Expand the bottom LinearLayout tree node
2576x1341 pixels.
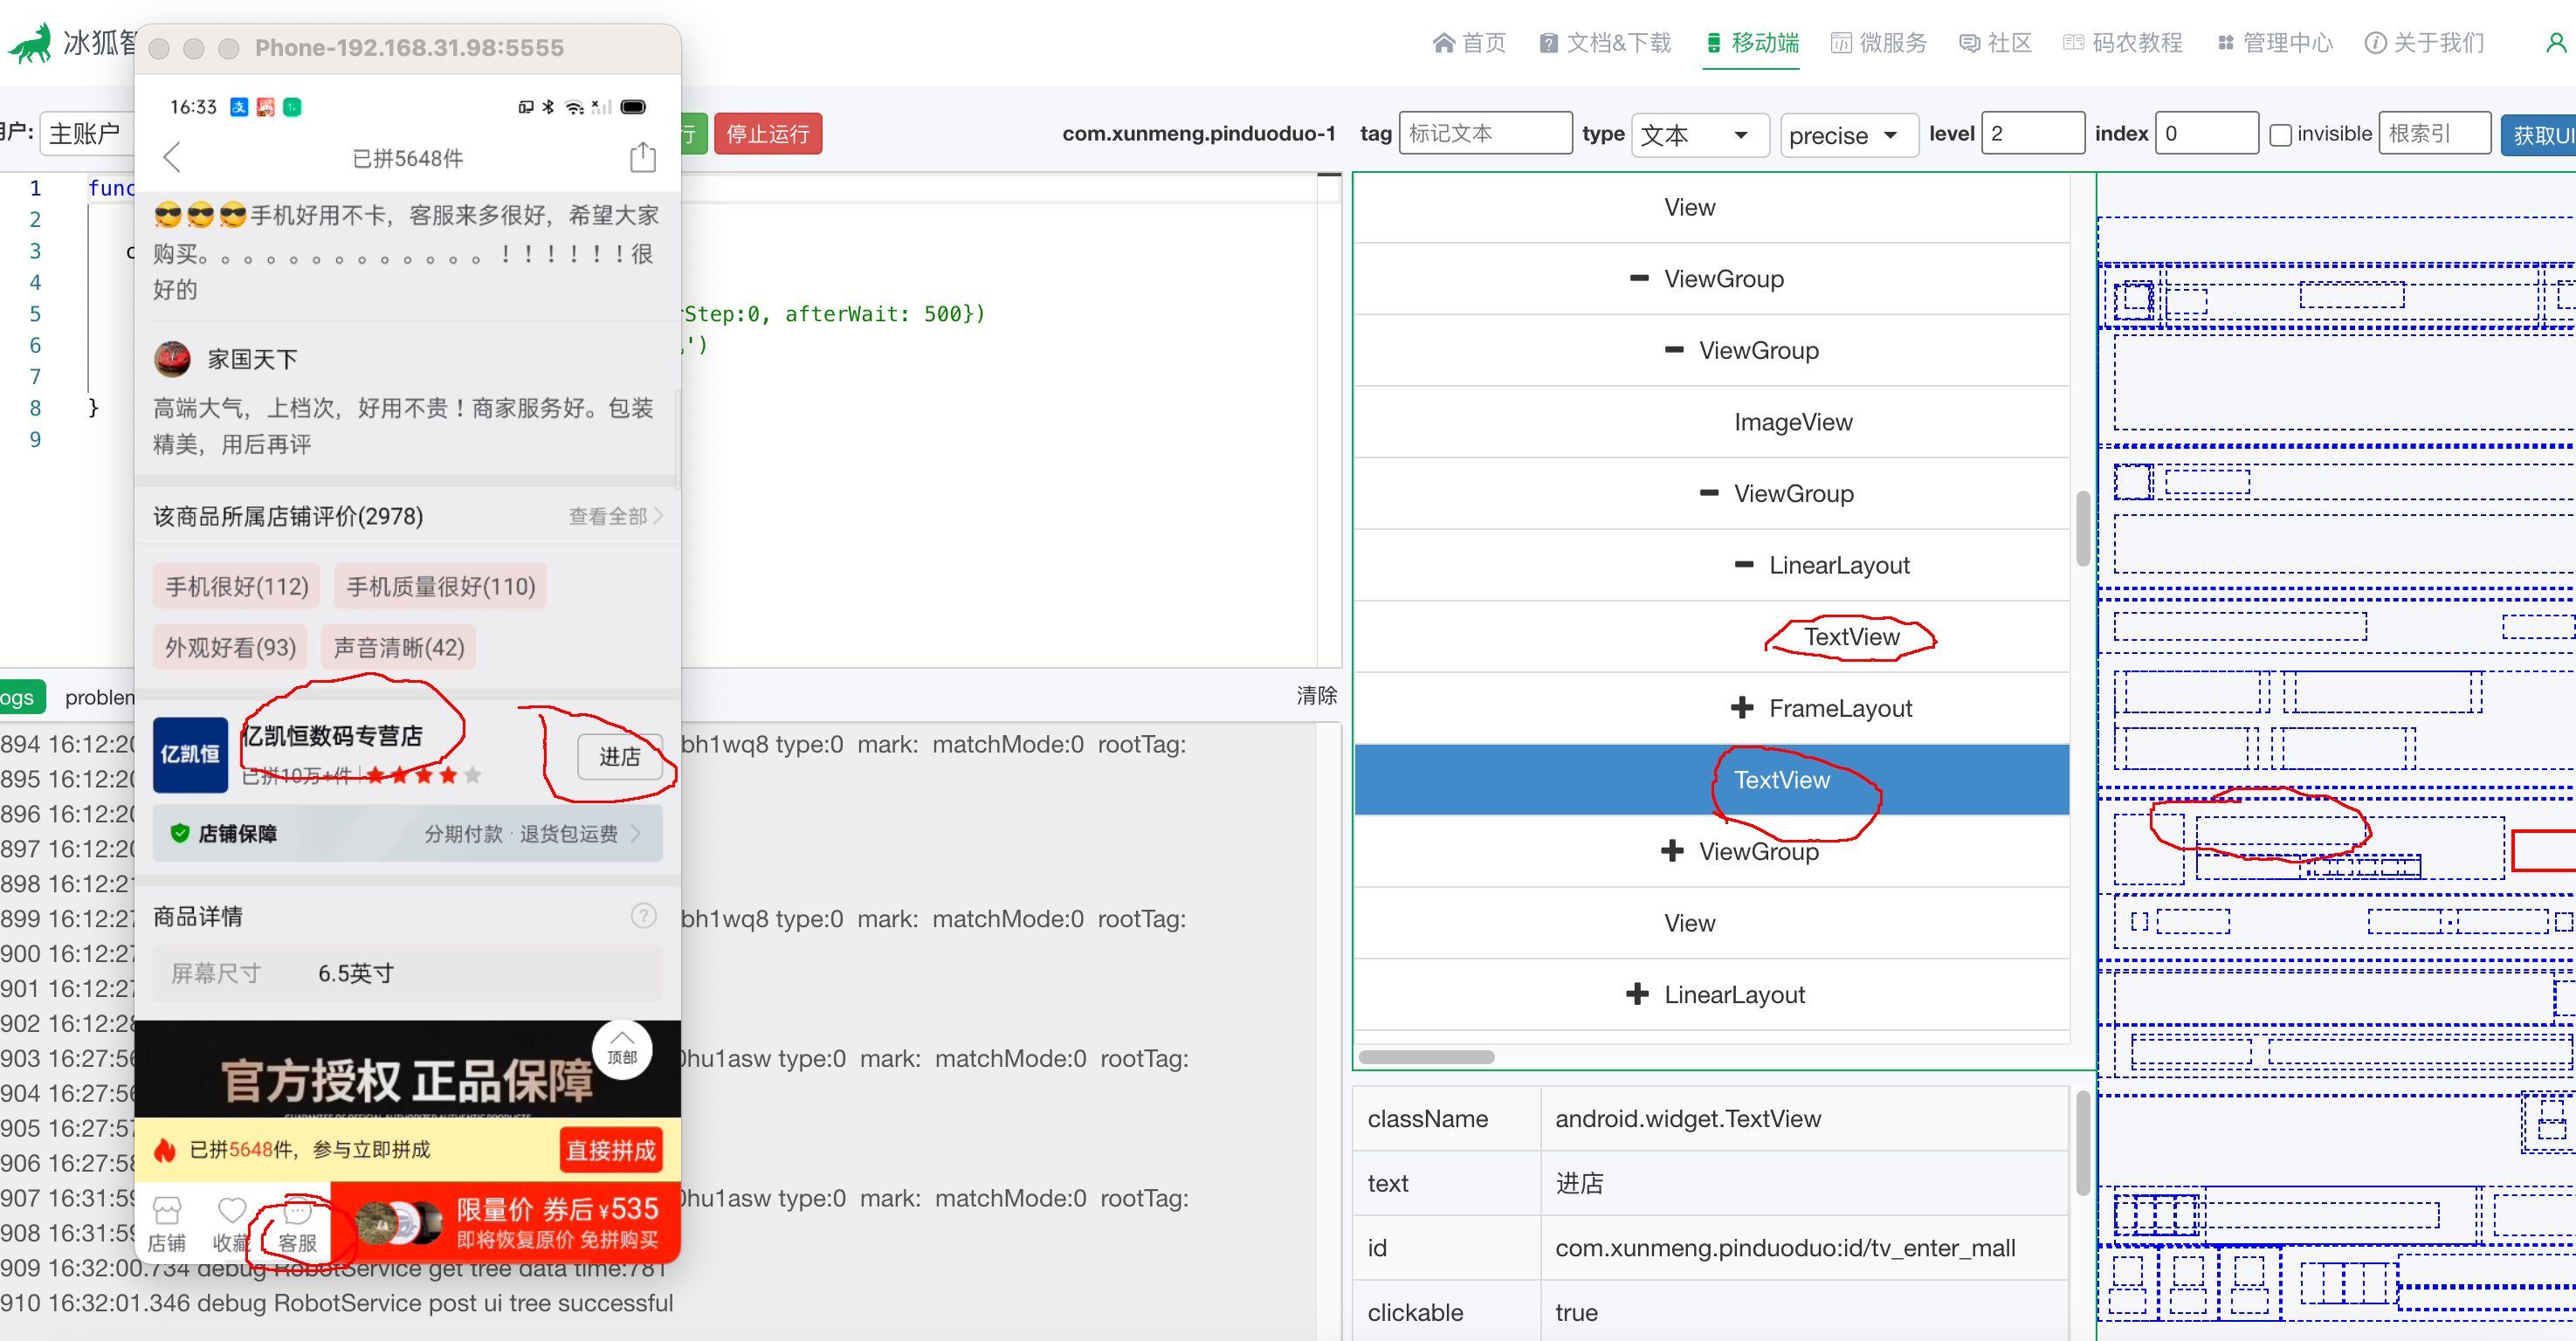coord(1637,993)
